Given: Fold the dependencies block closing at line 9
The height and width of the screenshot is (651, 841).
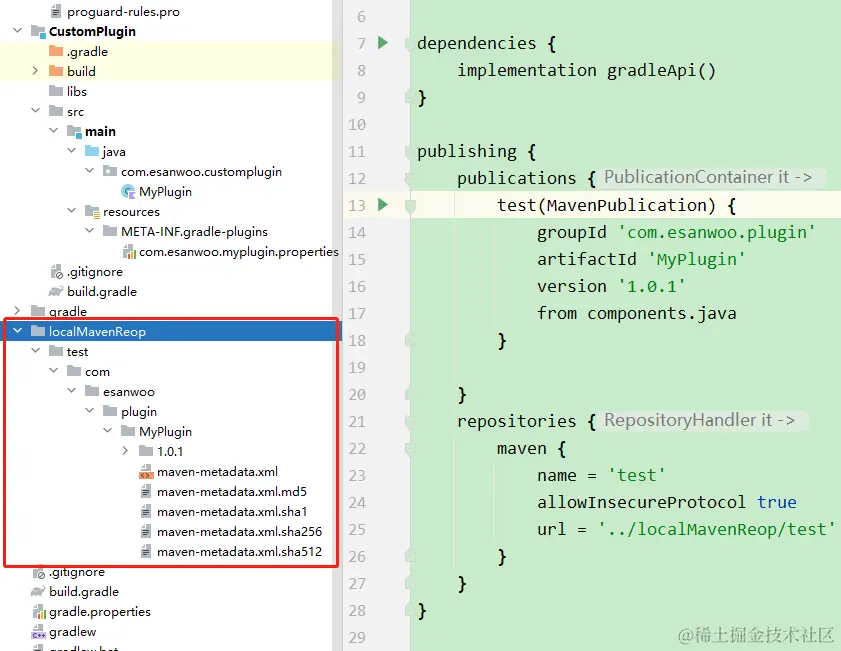Looking at the screenshot, I should click(x=410, y=98).
